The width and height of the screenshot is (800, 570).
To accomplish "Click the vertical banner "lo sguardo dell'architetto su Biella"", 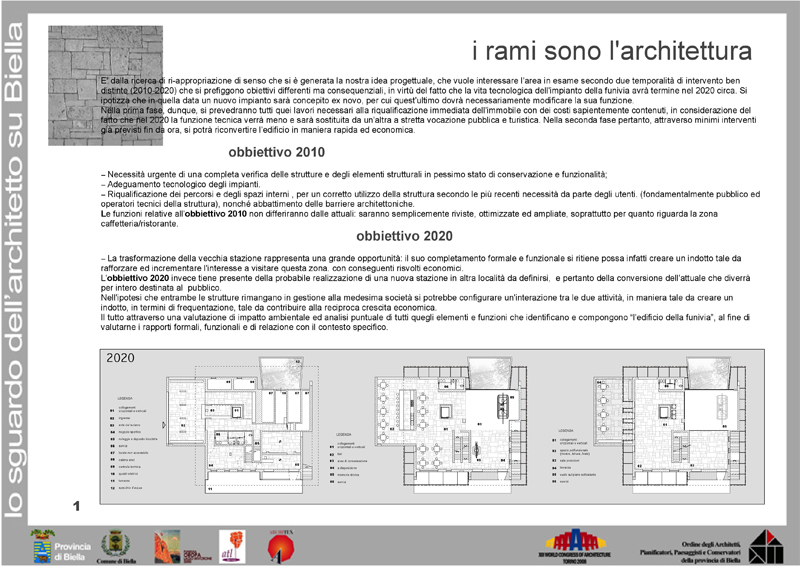I will click(x=14, y=270).
